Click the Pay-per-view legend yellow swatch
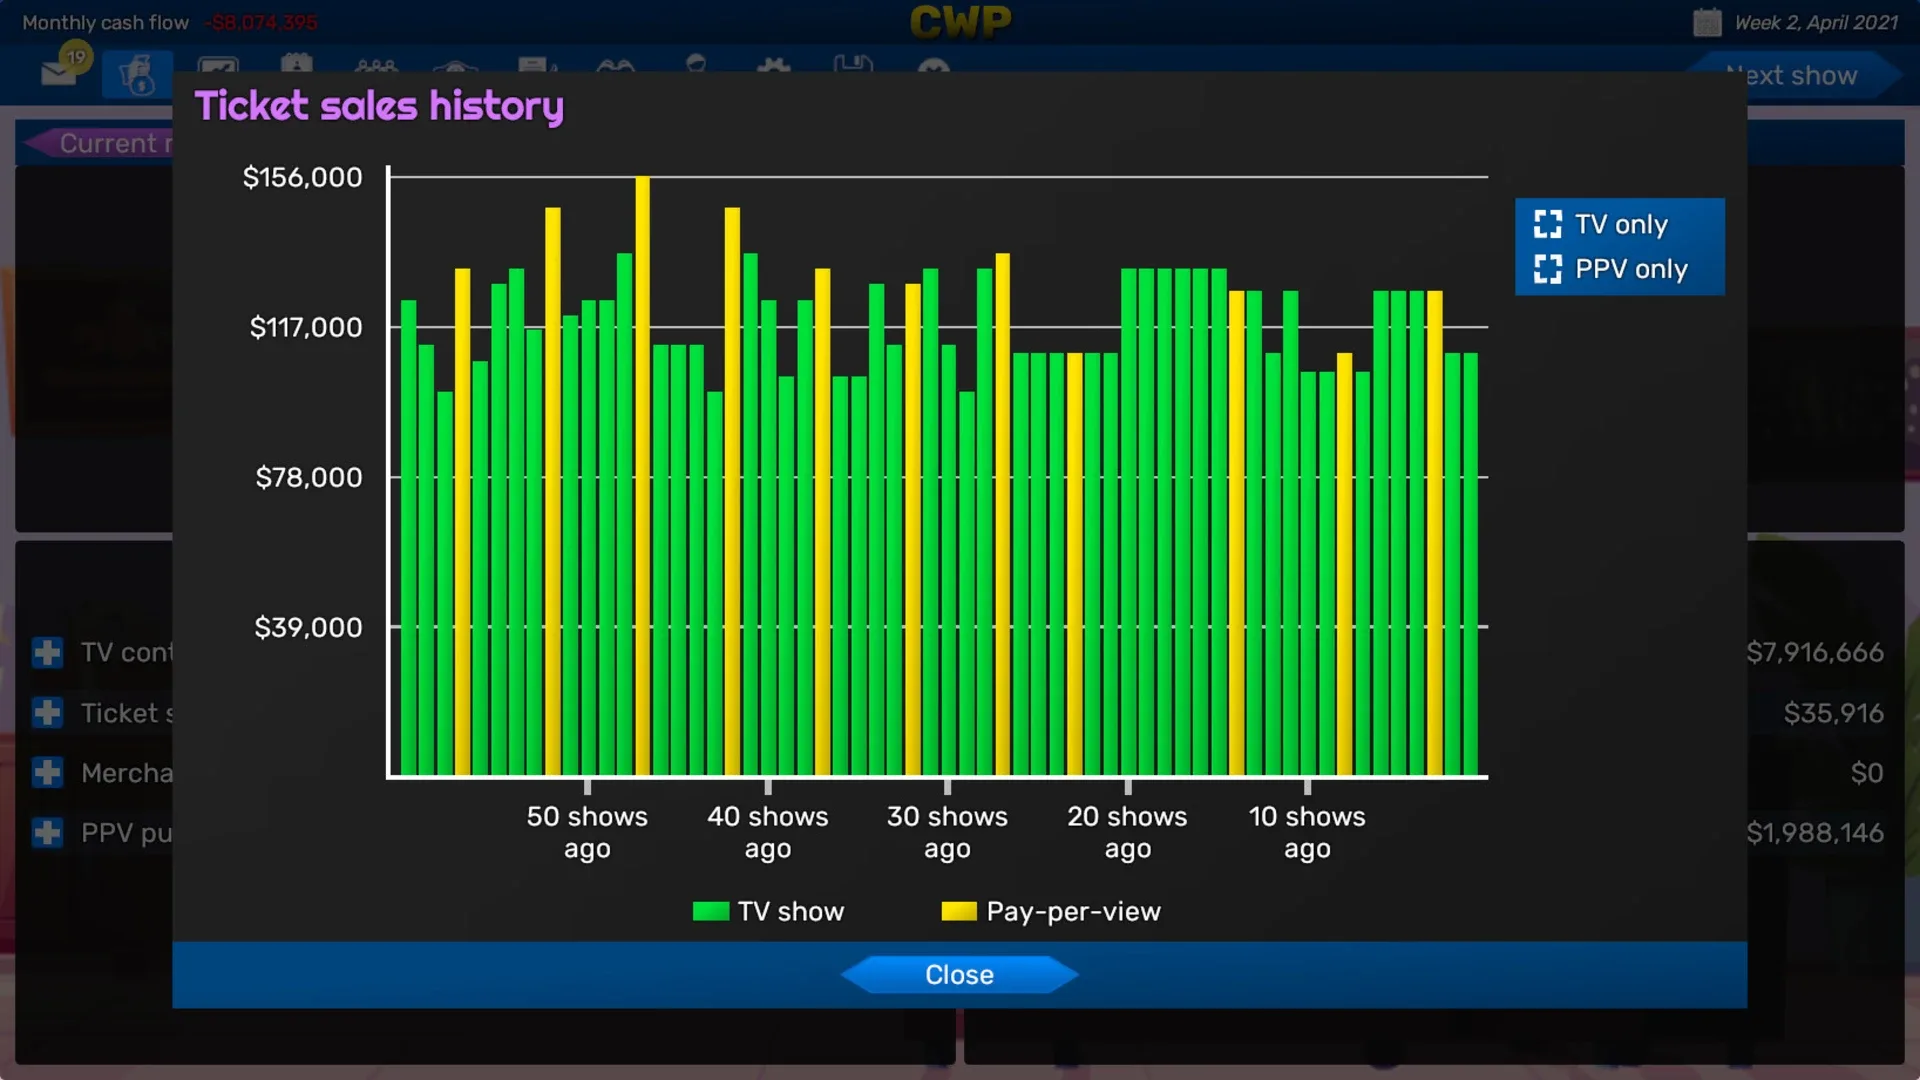1920x1080 pixels. click(958, 911)
